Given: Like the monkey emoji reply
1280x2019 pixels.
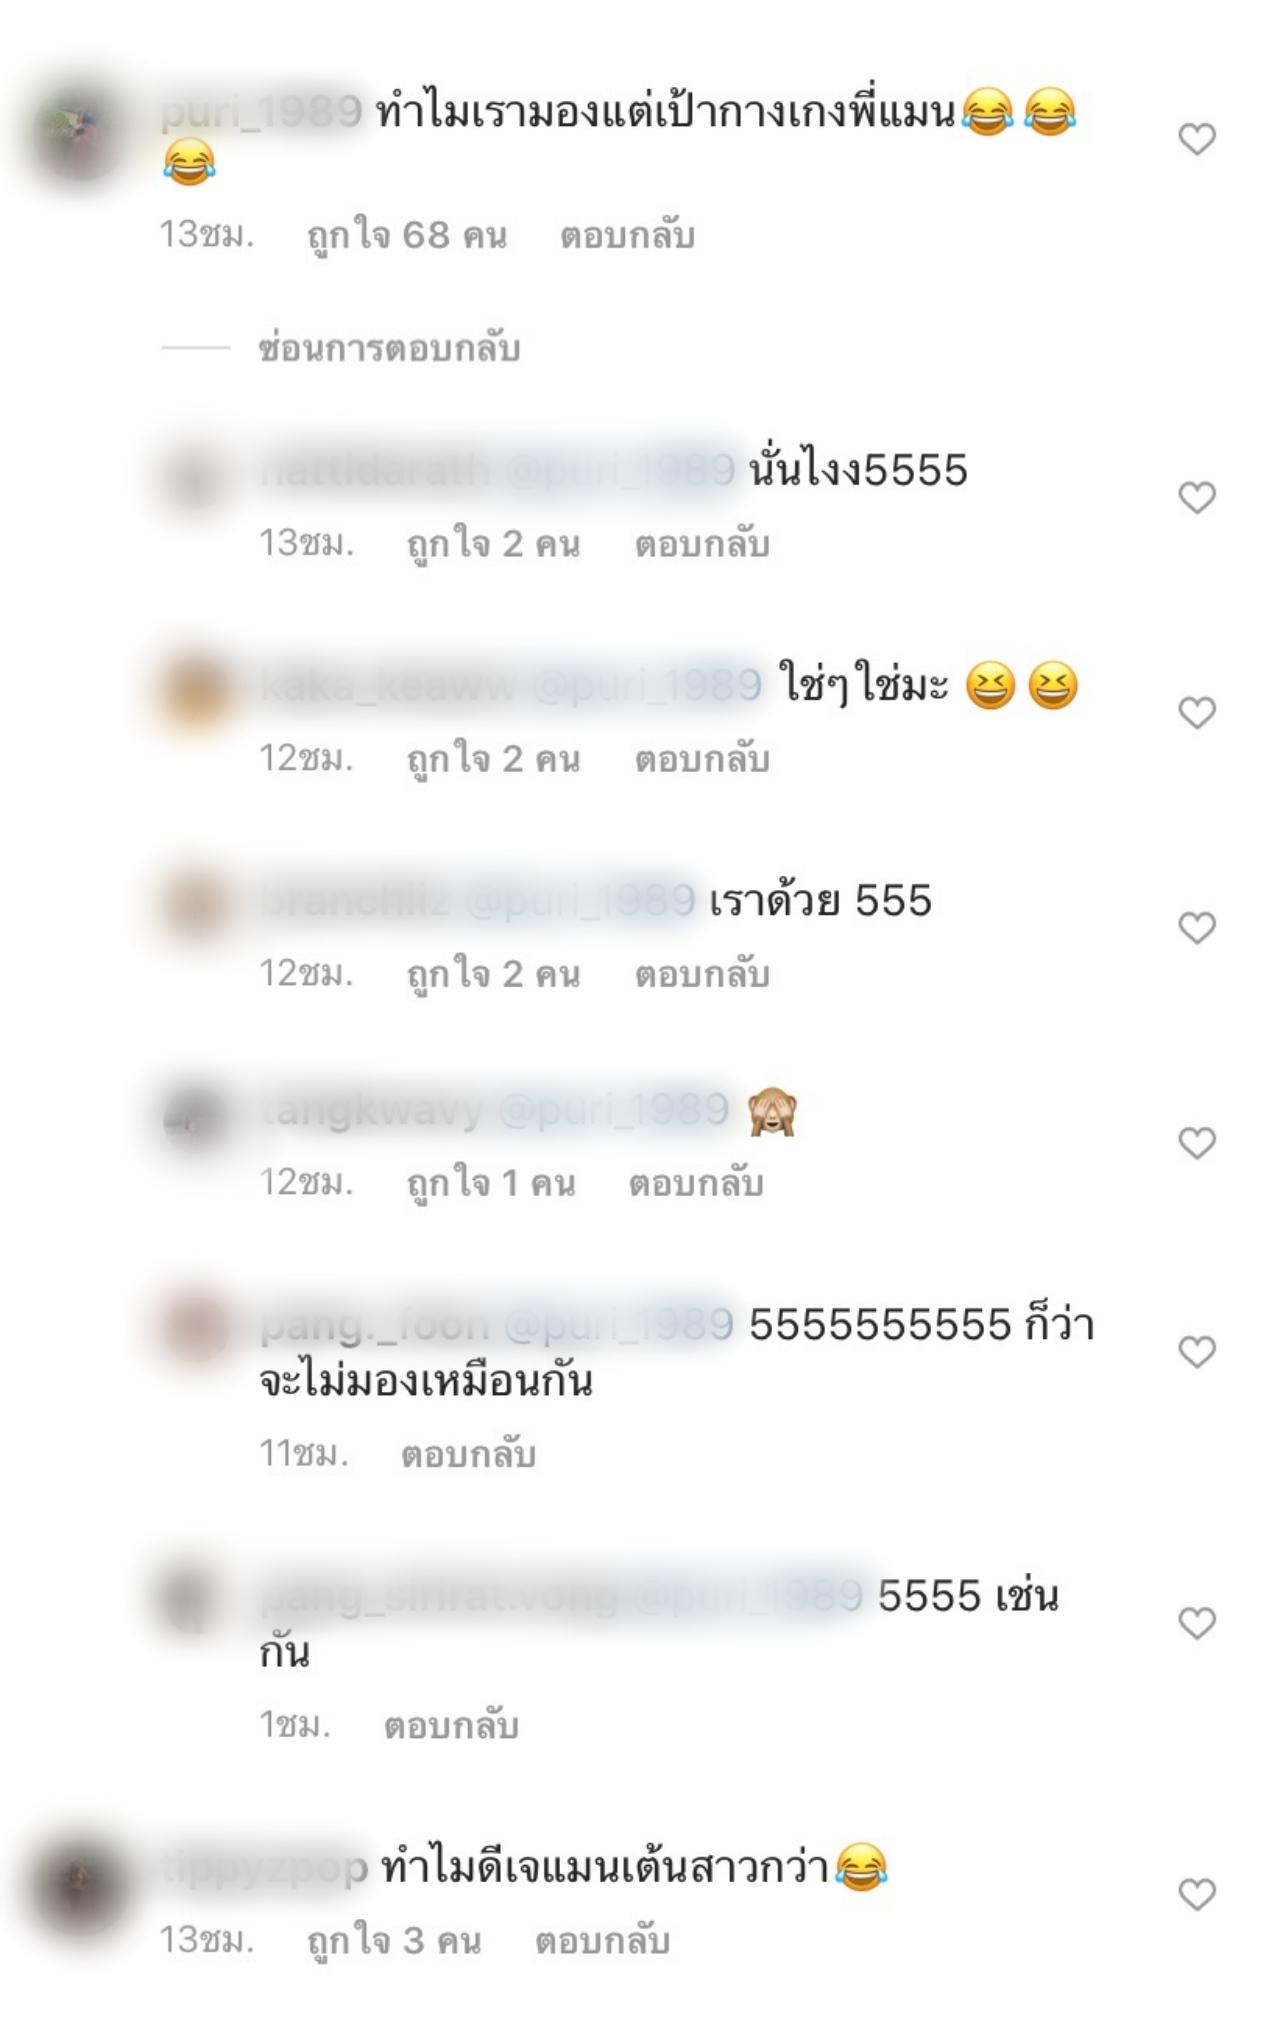Looking at the screenshot, I should [x=1196, y=1142].
